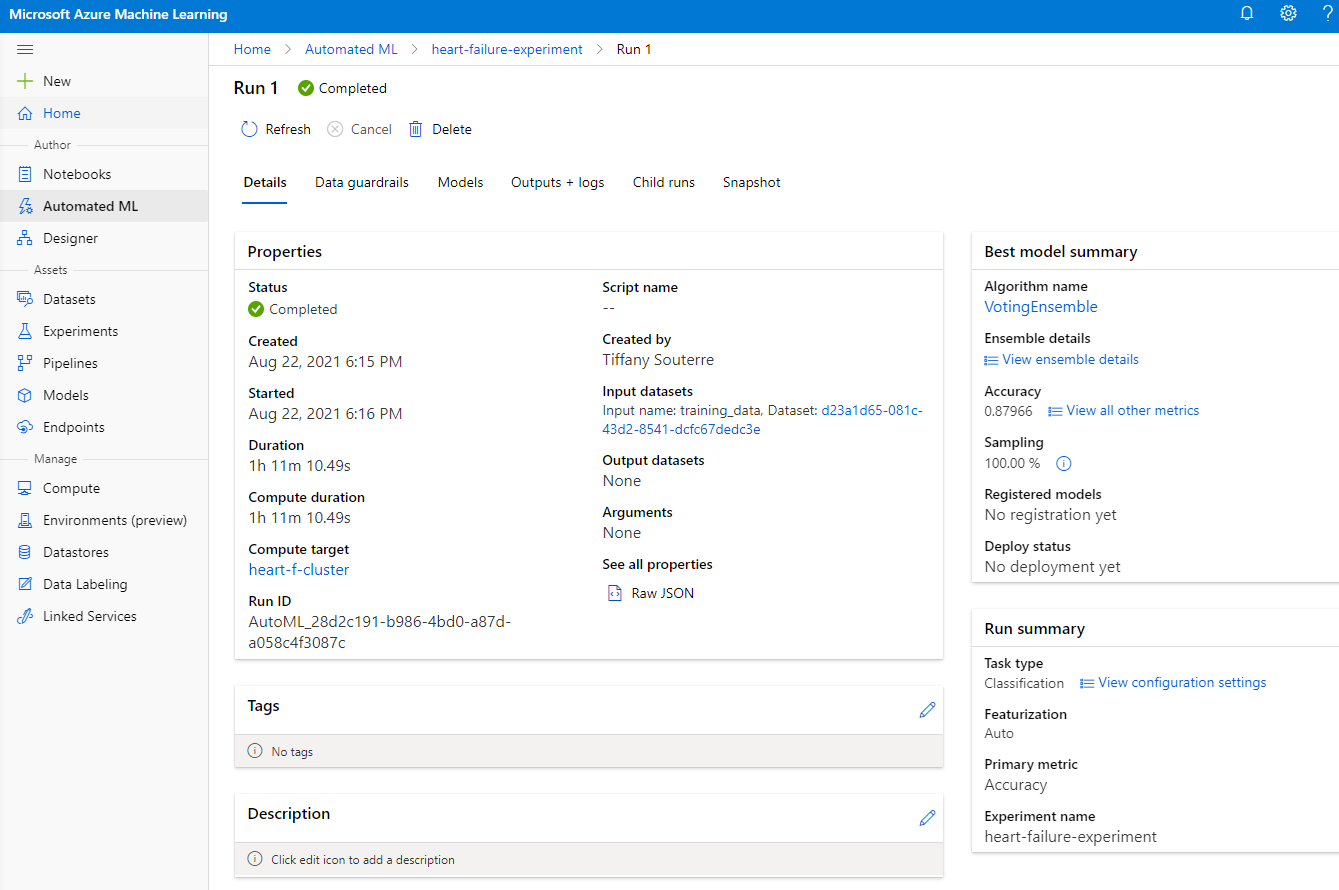Select the Outputs + logs tab
The height and width of the screenshot is (890, 1339).
point(557,182)
